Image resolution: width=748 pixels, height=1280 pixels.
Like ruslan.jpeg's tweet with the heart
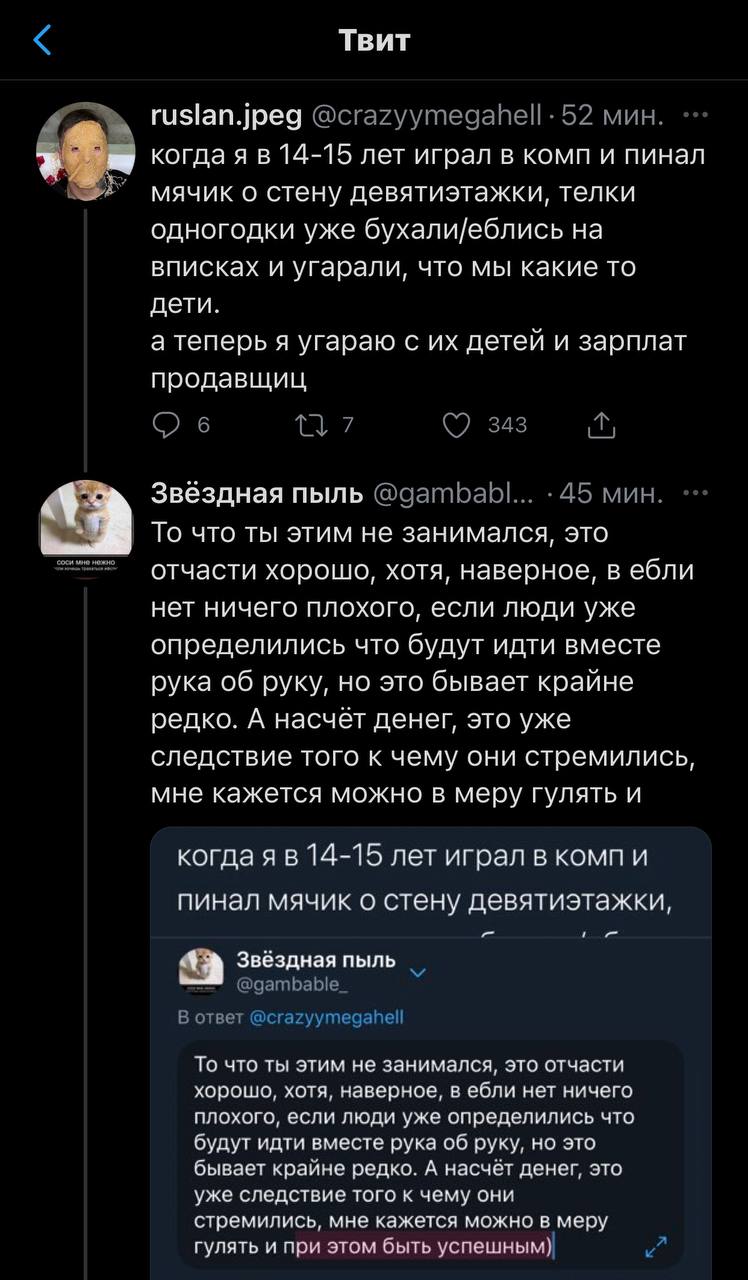pos(457,425)
